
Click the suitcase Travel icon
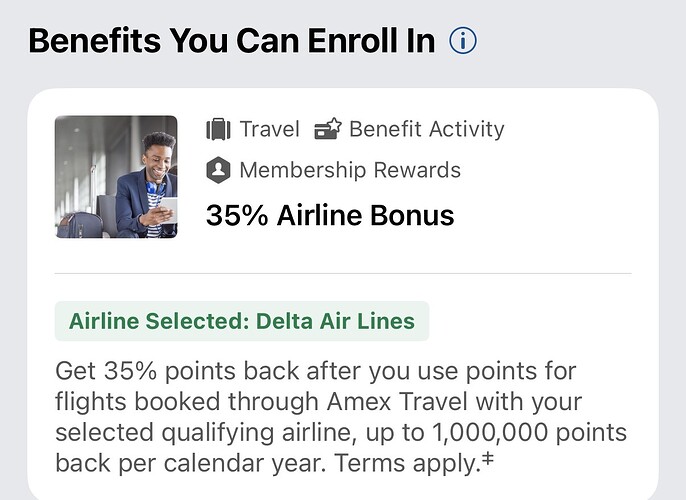(217, 129)
